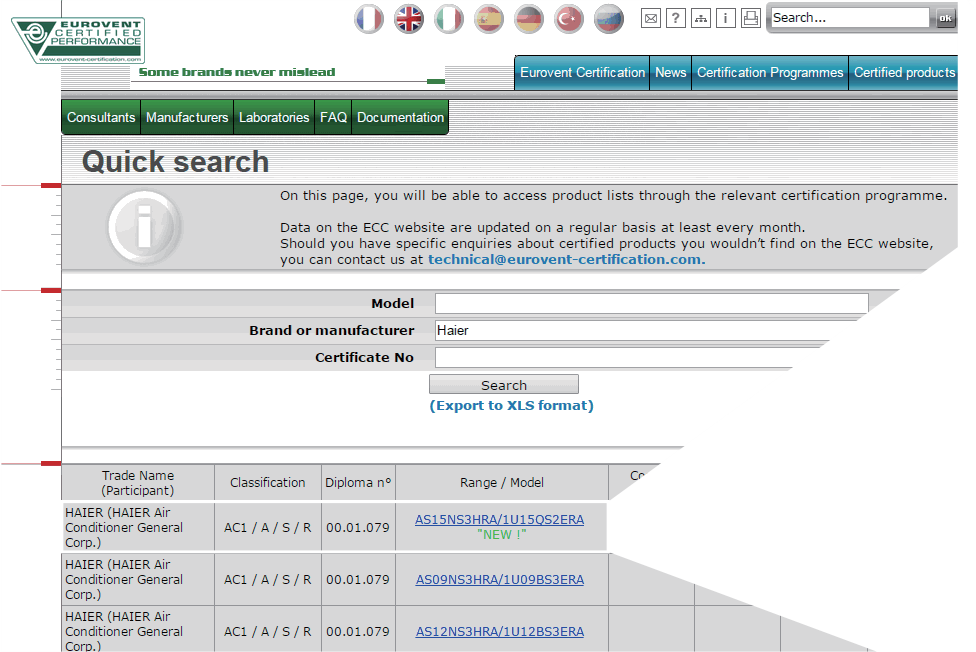Viewport: 976px width, 652px height.
Task: Open the Consultants menu item
Action: point(101,117)
